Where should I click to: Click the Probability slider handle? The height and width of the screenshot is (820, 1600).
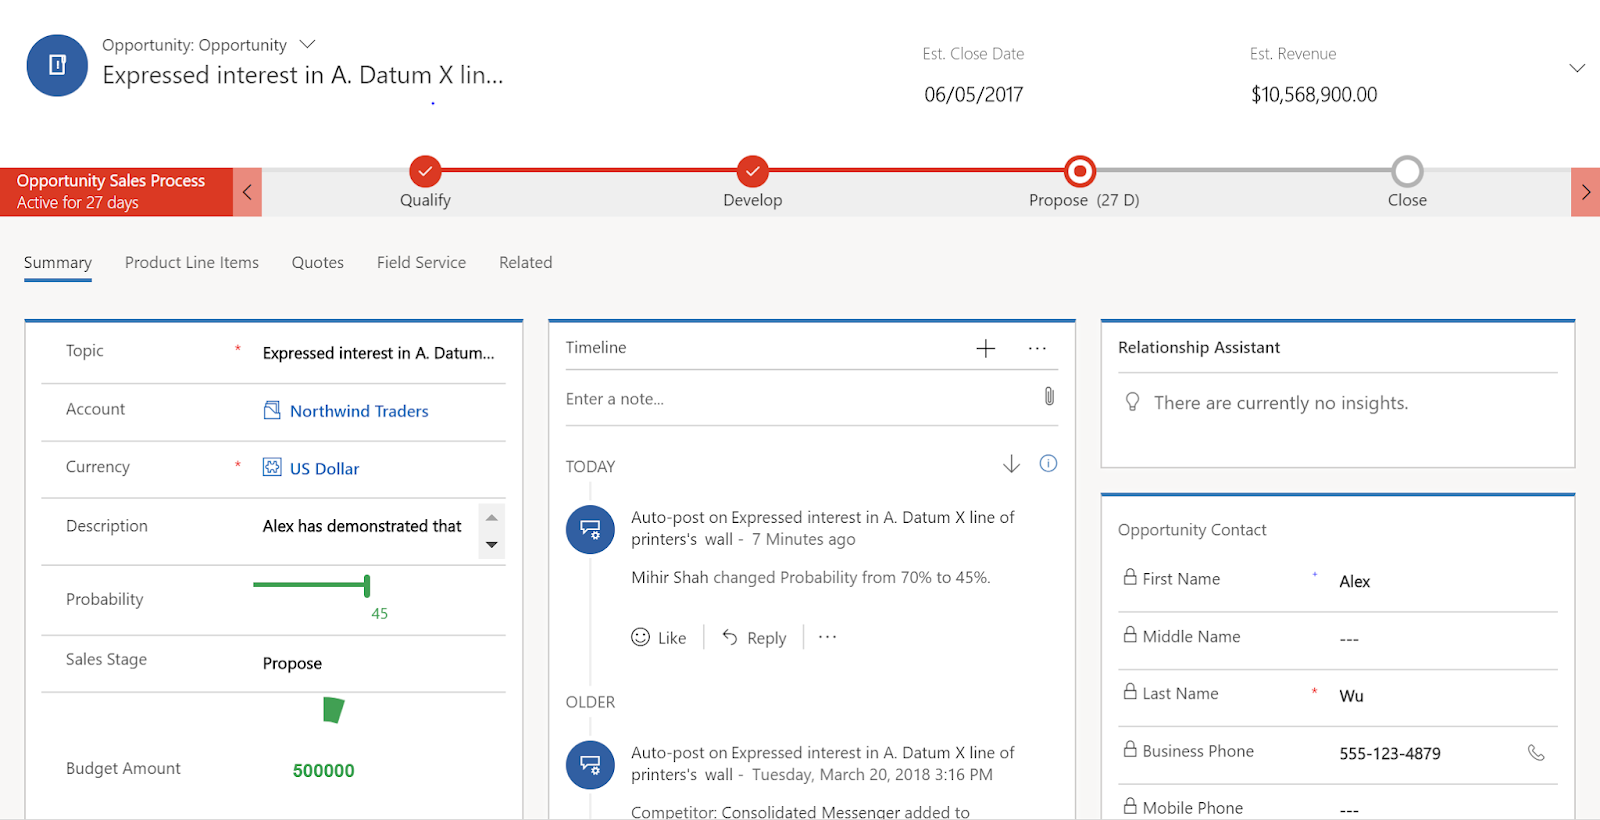tap(367, 585)
